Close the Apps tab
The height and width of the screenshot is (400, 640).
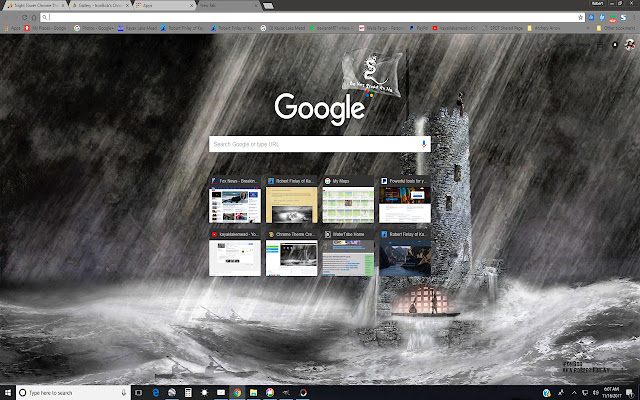[x=191, y=5]
